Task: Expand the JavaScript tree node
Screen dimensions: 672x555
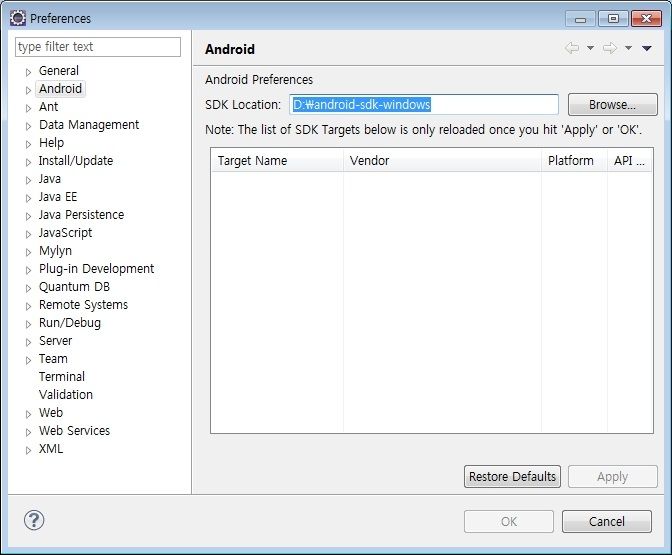Action: [28, 234]
